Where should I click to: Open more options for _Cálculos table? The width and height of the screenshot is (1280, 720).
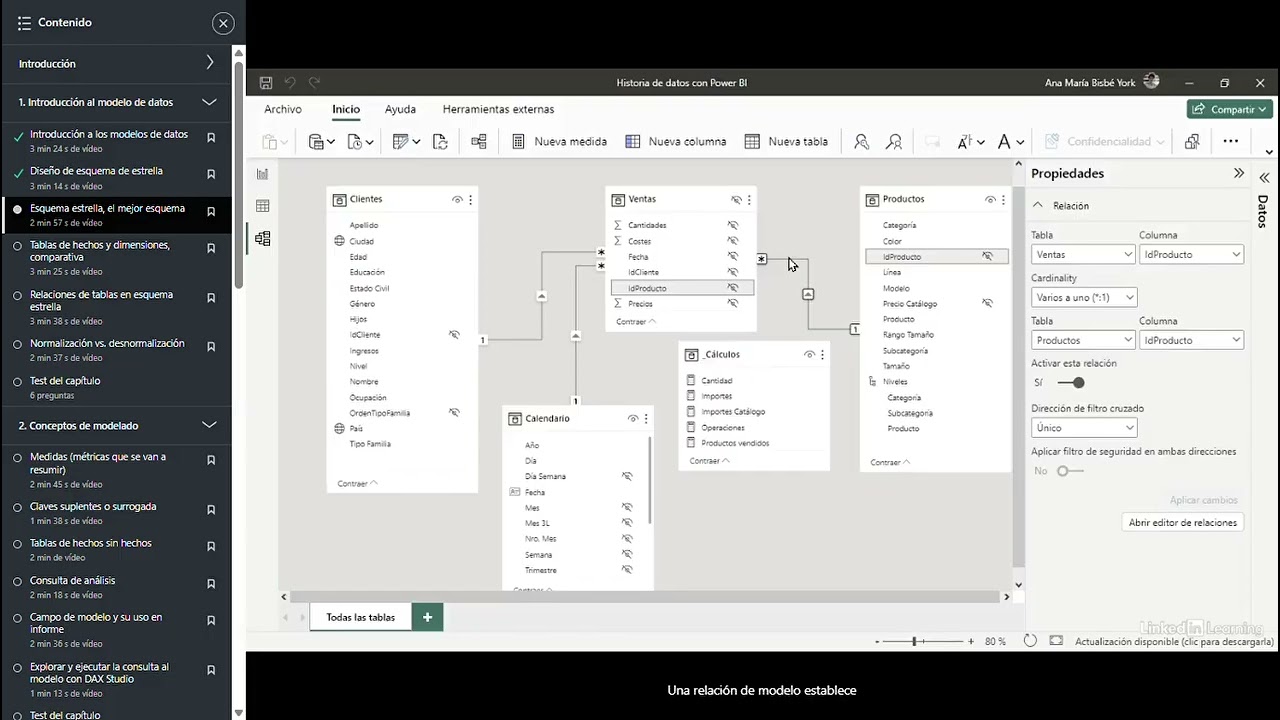coord(823,355)
